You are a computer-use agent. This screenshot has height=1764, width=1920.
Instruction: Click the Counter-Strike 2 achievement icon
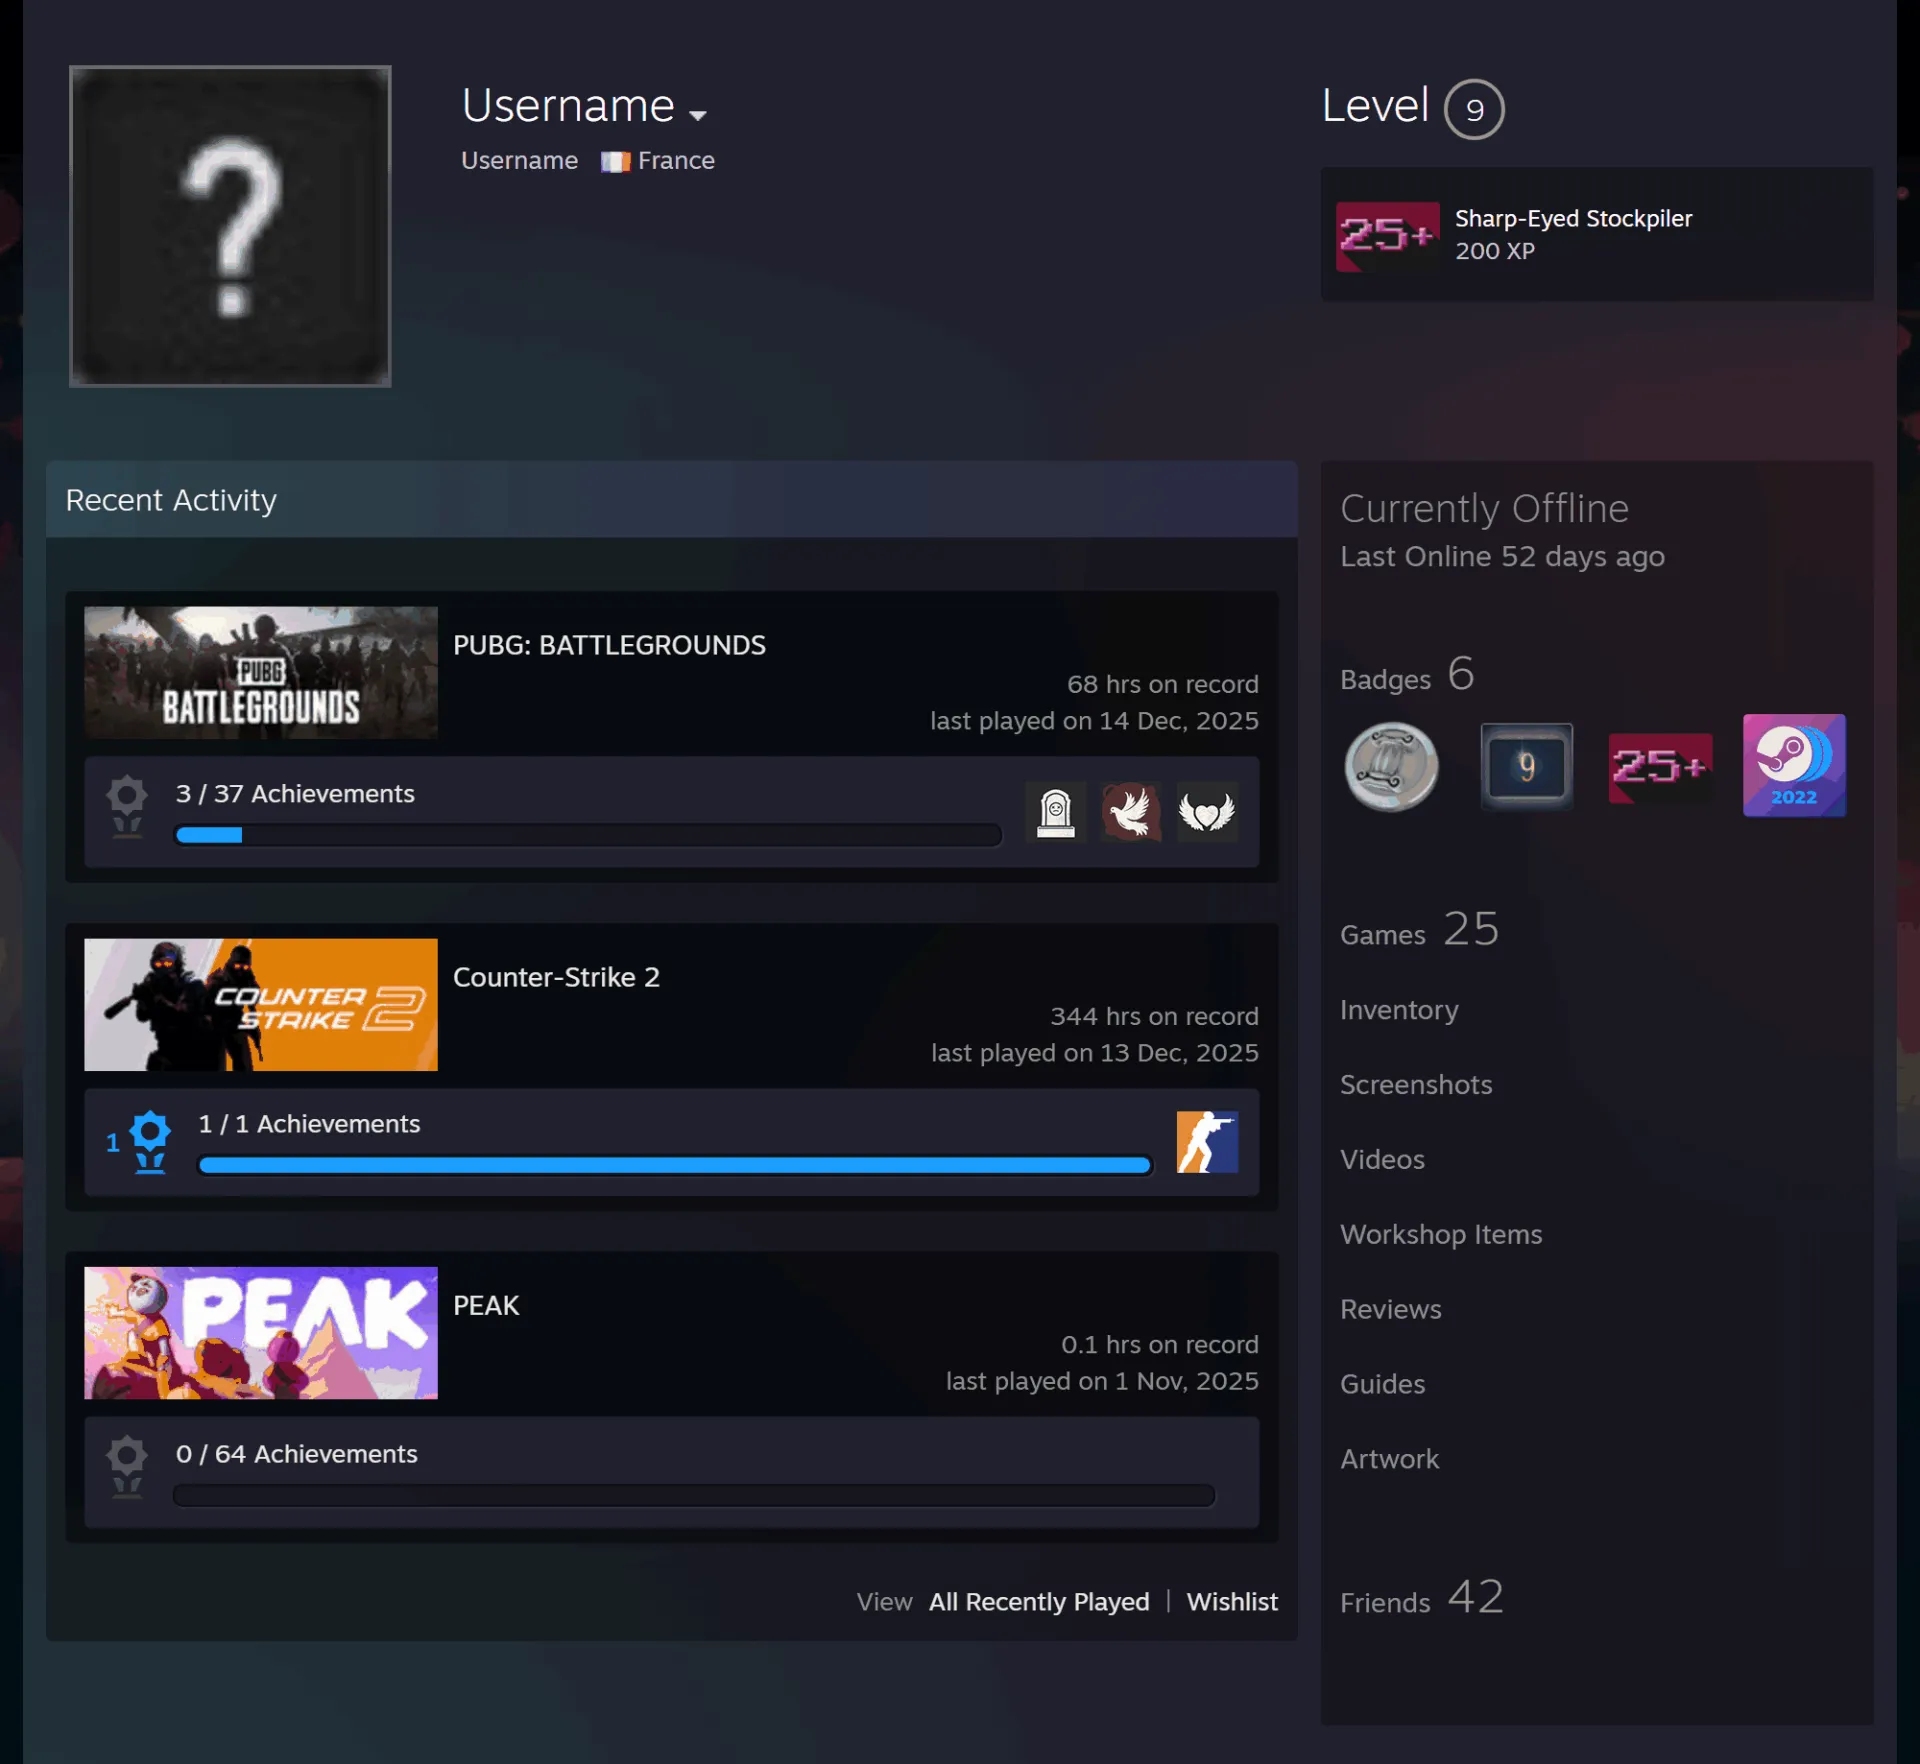click(1206, 1142)
